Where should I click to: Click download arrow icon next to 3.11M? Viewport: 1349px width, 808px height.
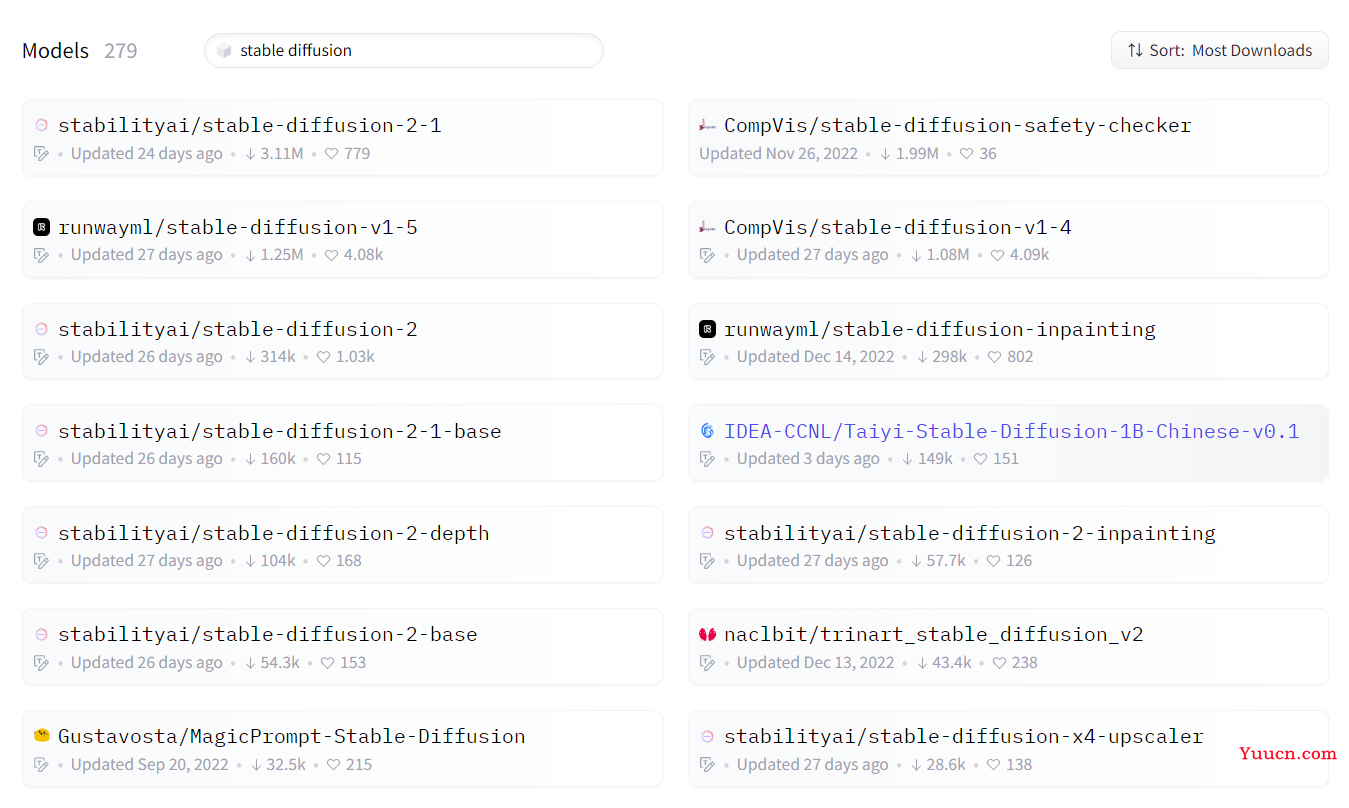[x=251, y=154]
